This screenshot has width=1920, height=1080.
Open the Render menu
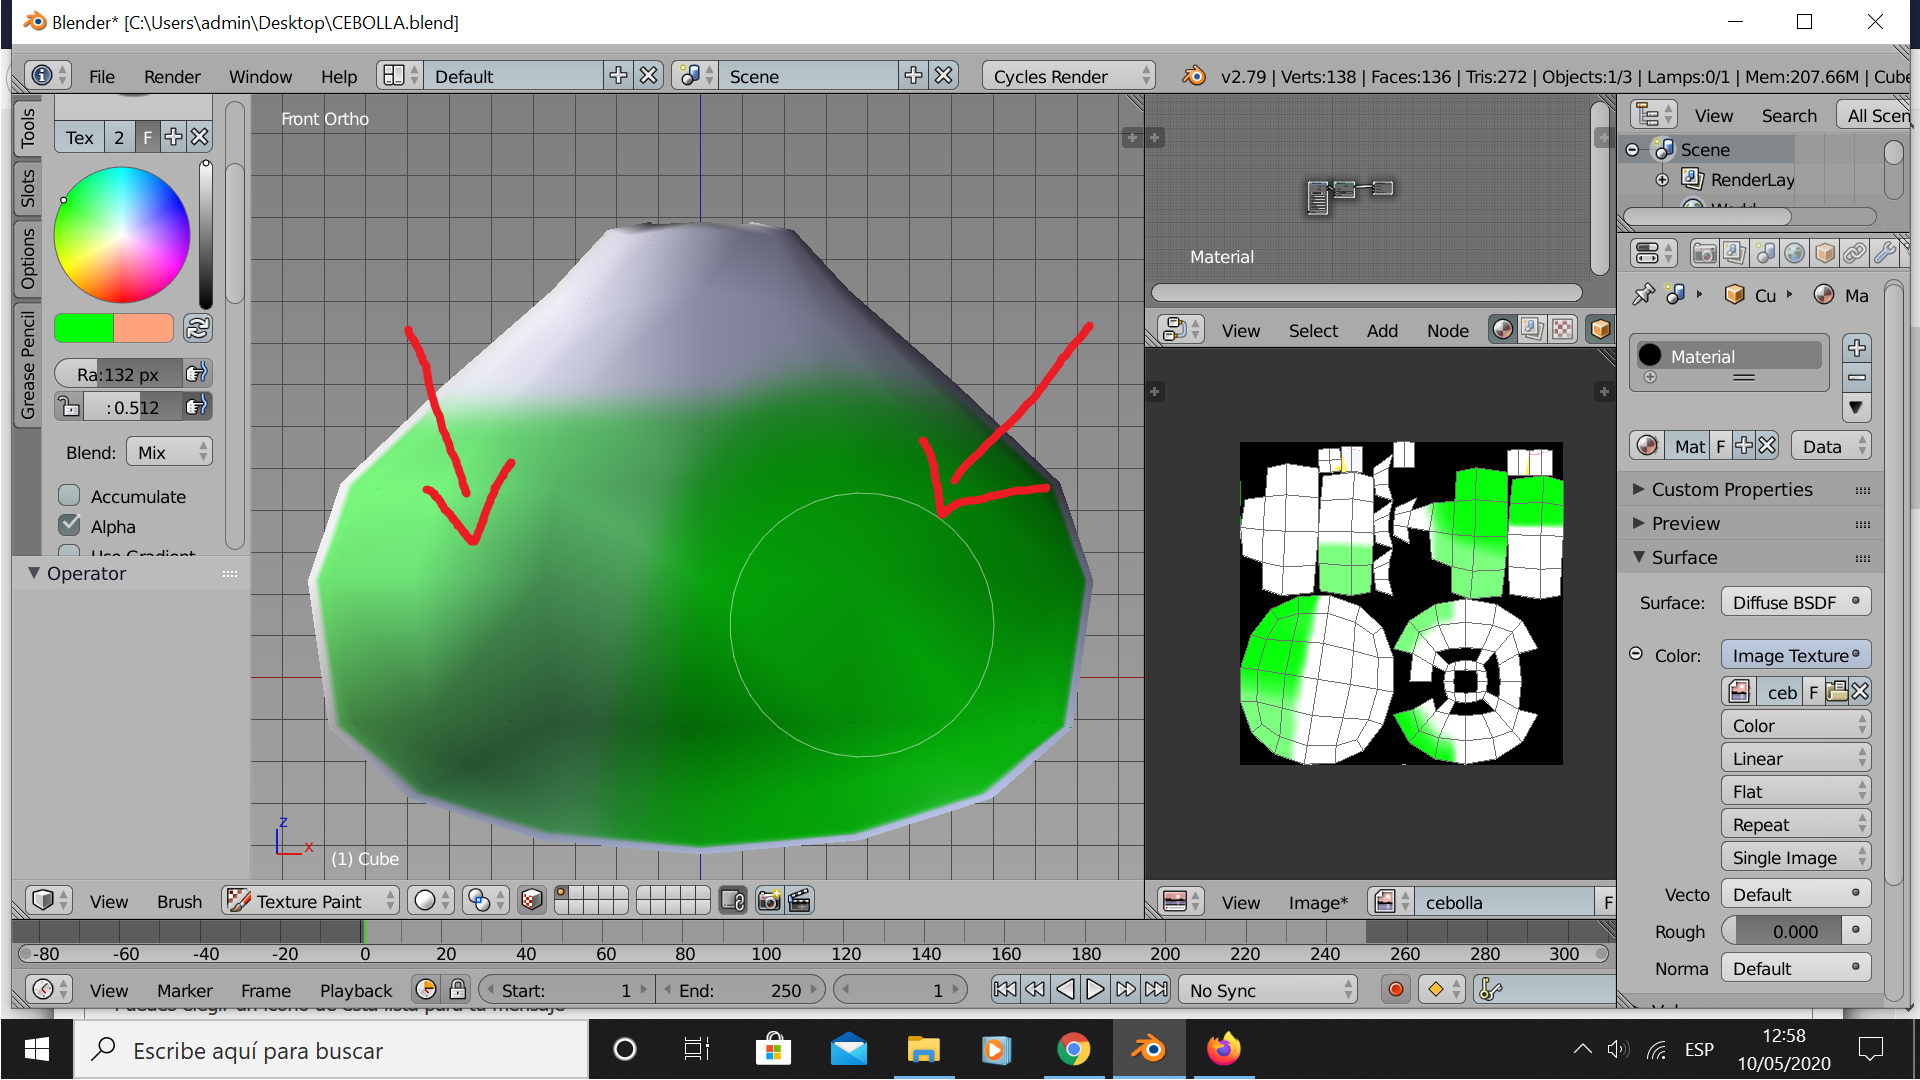[172, 77]
